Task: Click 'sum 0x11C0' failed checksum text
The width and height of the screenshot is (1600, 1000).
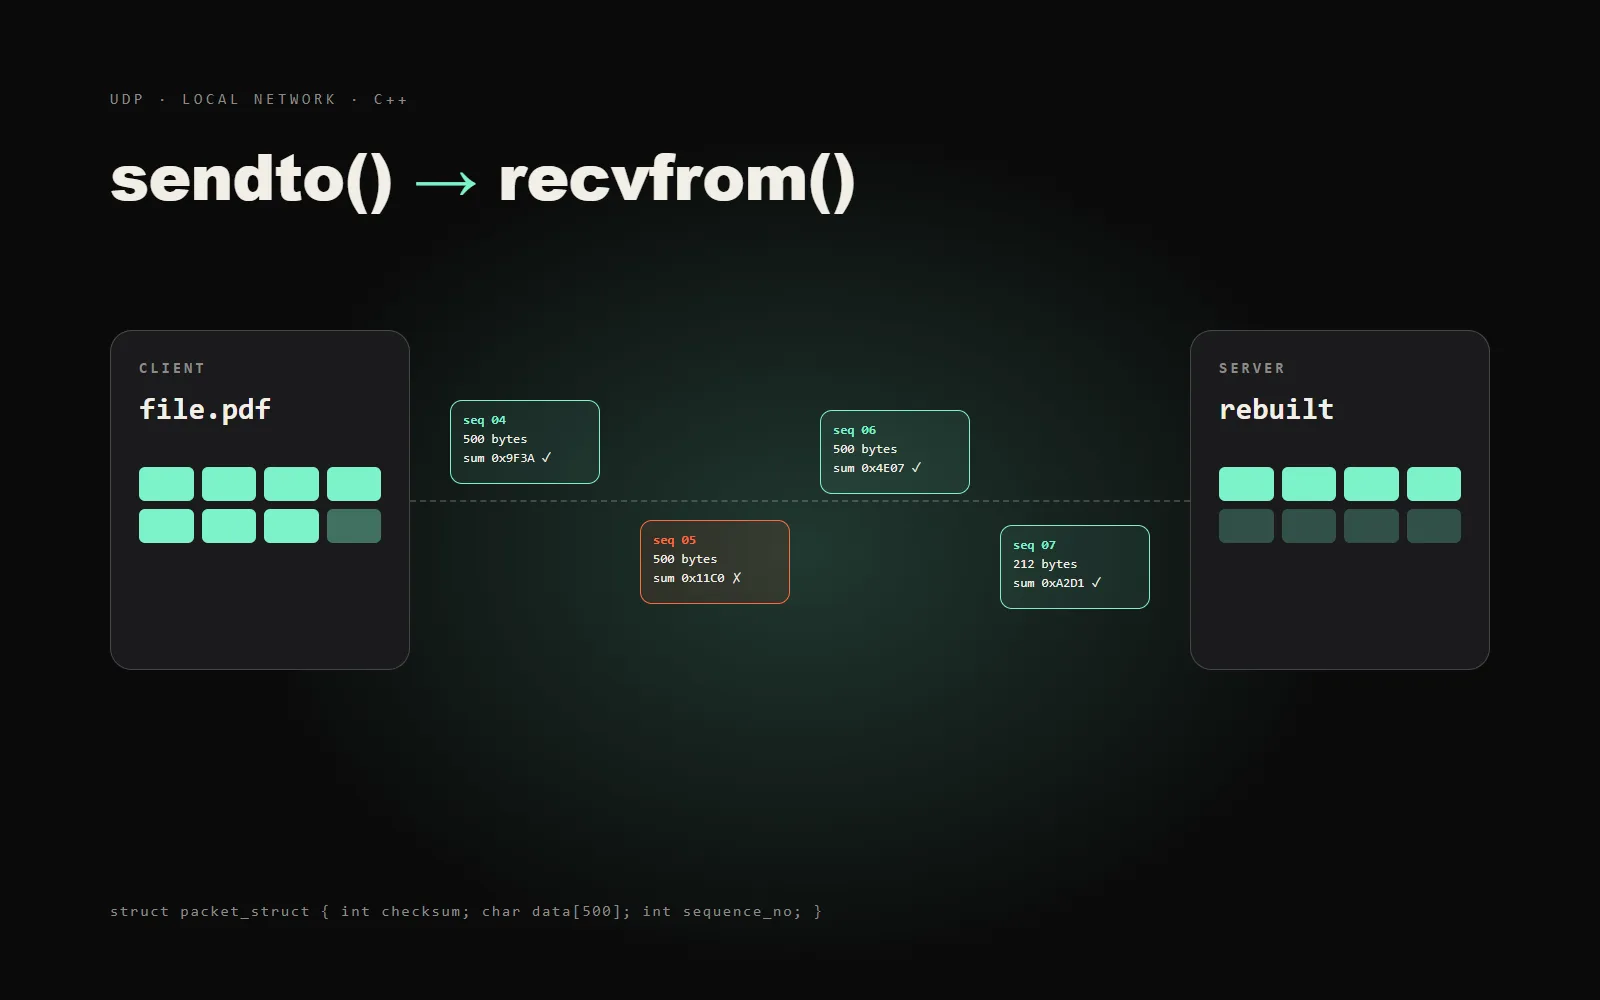Action: click(x=689, y=578)
